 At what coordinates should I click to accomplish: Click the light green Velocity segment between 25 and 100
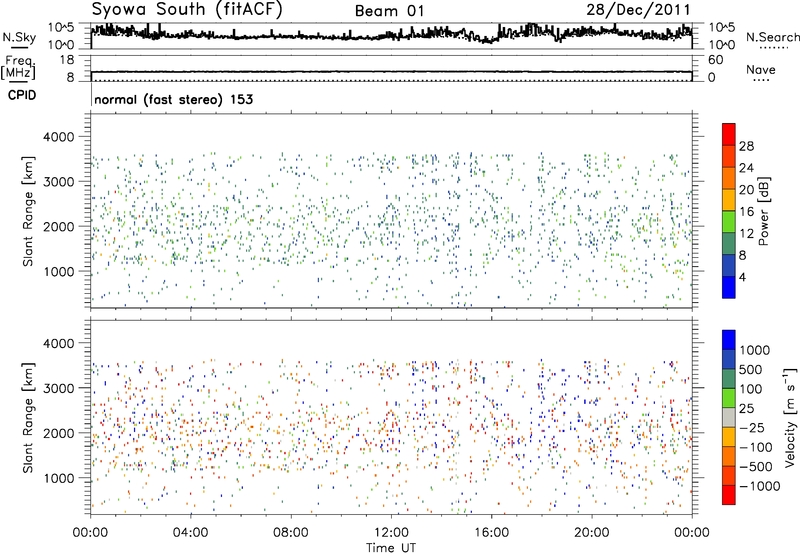729,398
